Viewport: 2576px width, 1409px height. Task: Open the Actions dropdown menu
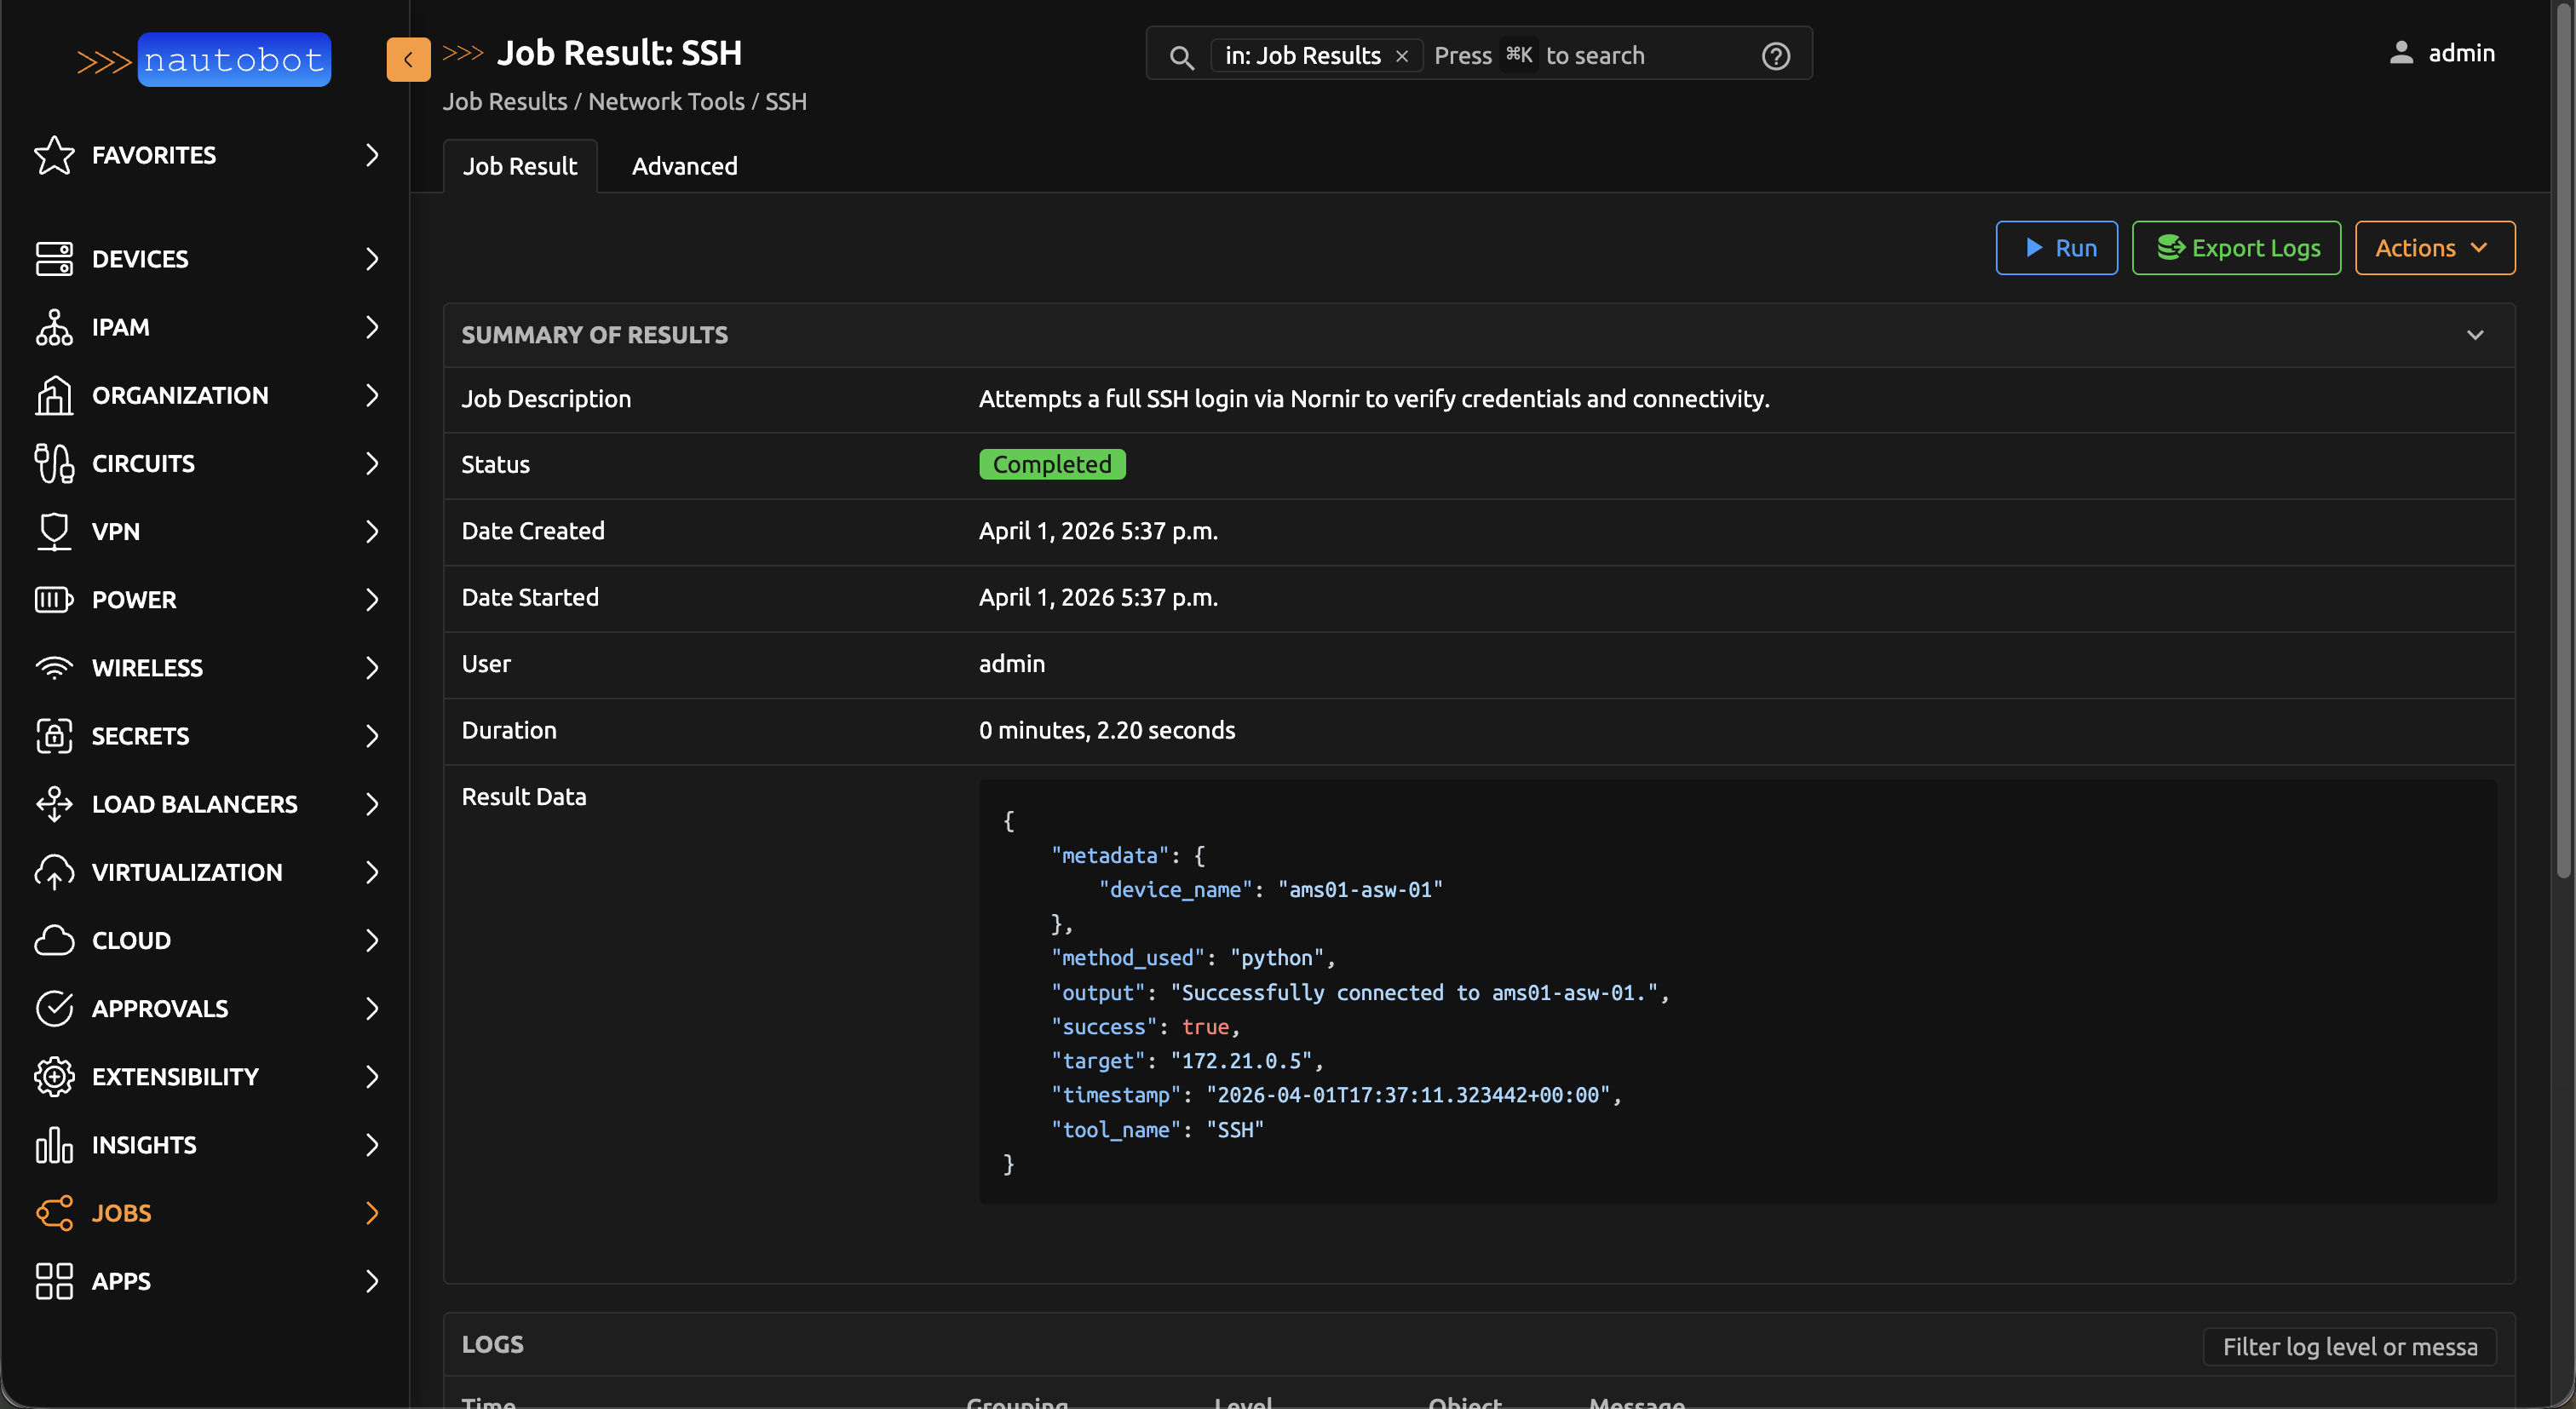[2434, 248]
